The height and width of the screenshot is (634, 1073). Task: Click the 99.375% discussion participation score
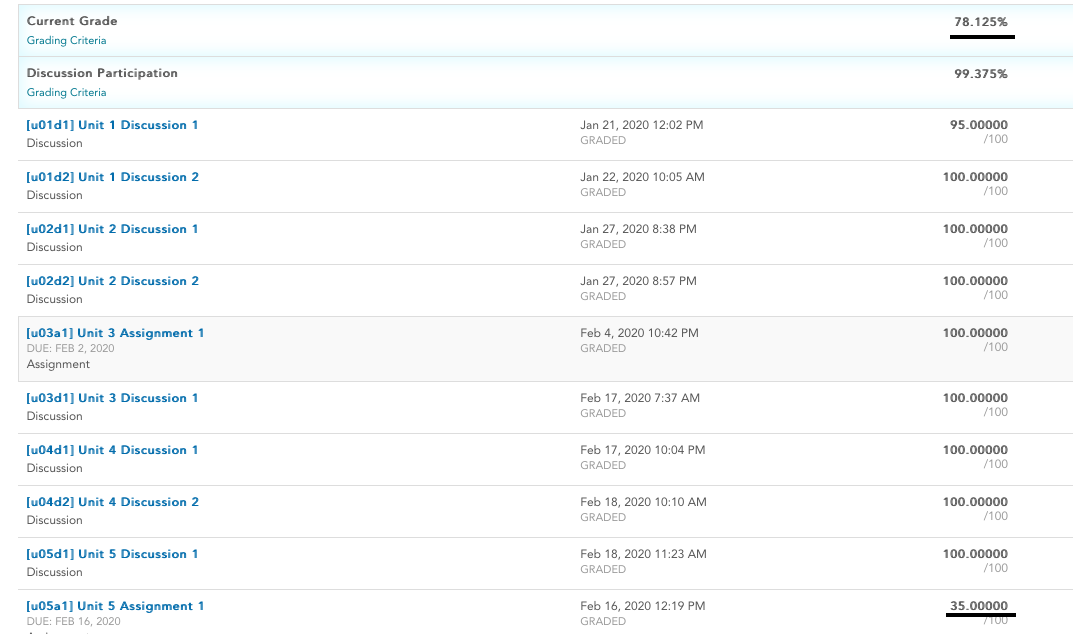[981, 74]
